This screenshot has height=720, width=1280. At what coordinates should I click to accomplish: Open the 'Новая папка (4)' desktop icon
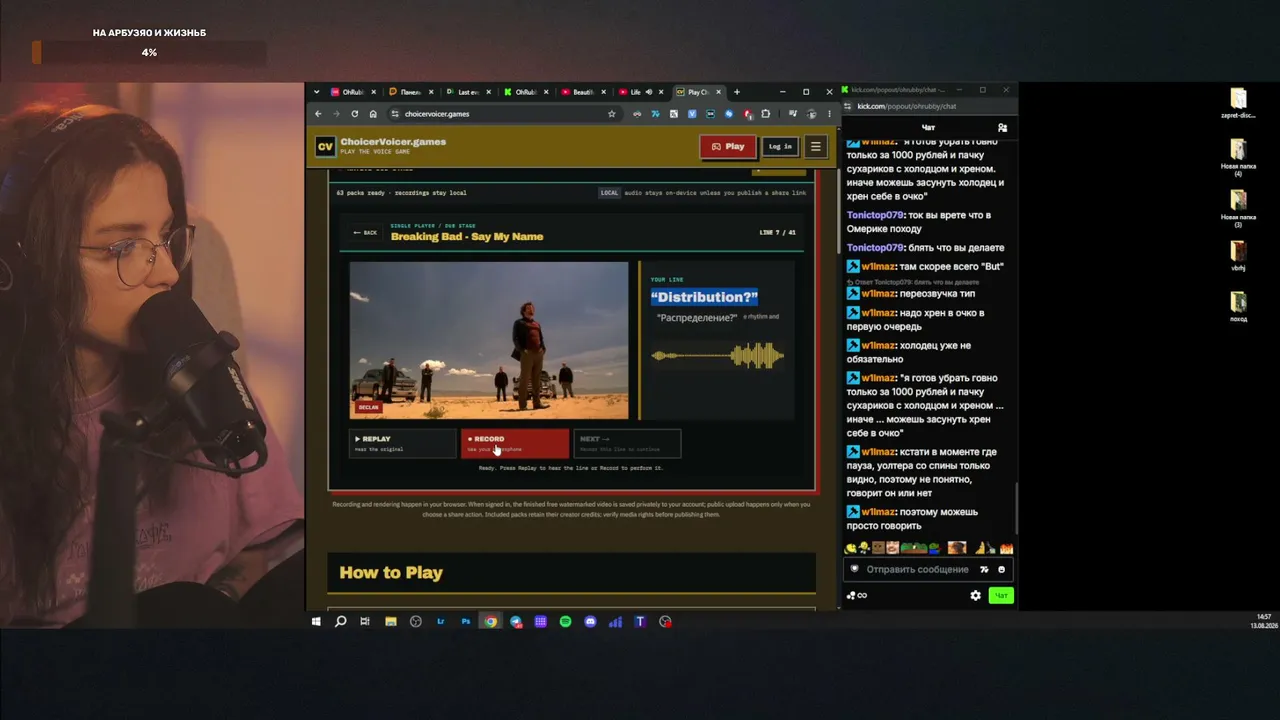(x=1238, y=157)
